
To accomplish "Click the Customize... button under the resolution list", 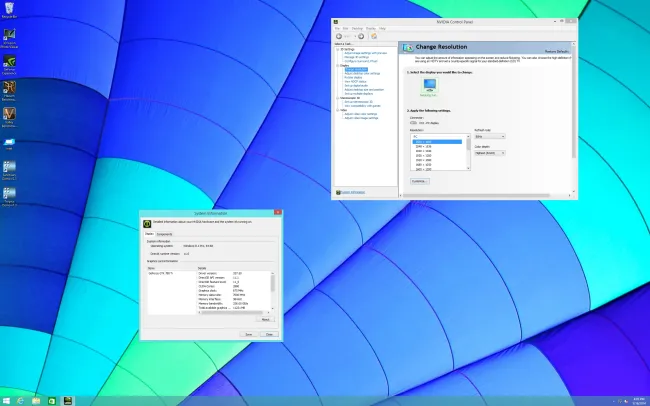I will tap(420, 181).
